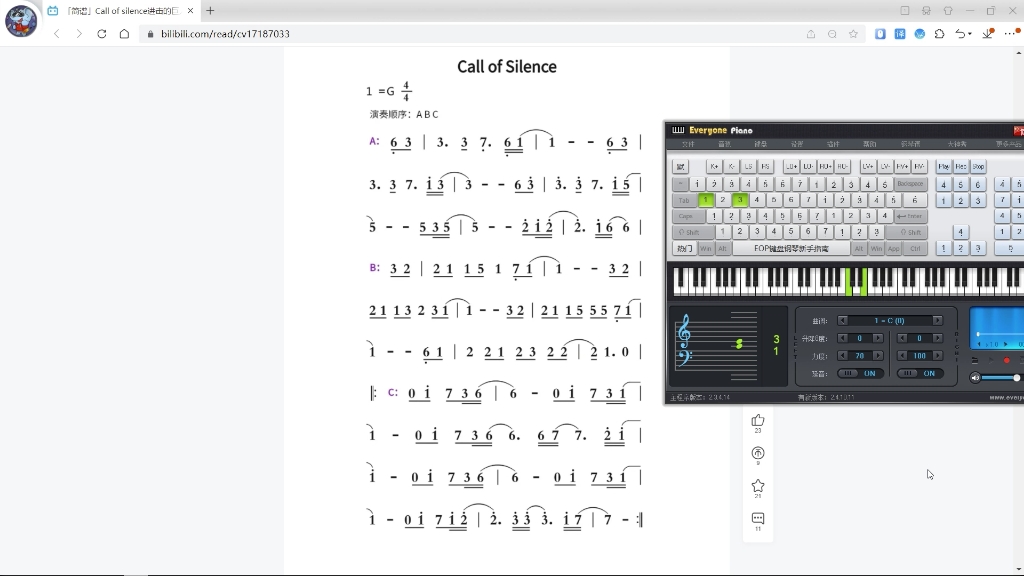Click the incognito glasses icon in the title bar
The image size is (1024, 576).
point(926,10)
